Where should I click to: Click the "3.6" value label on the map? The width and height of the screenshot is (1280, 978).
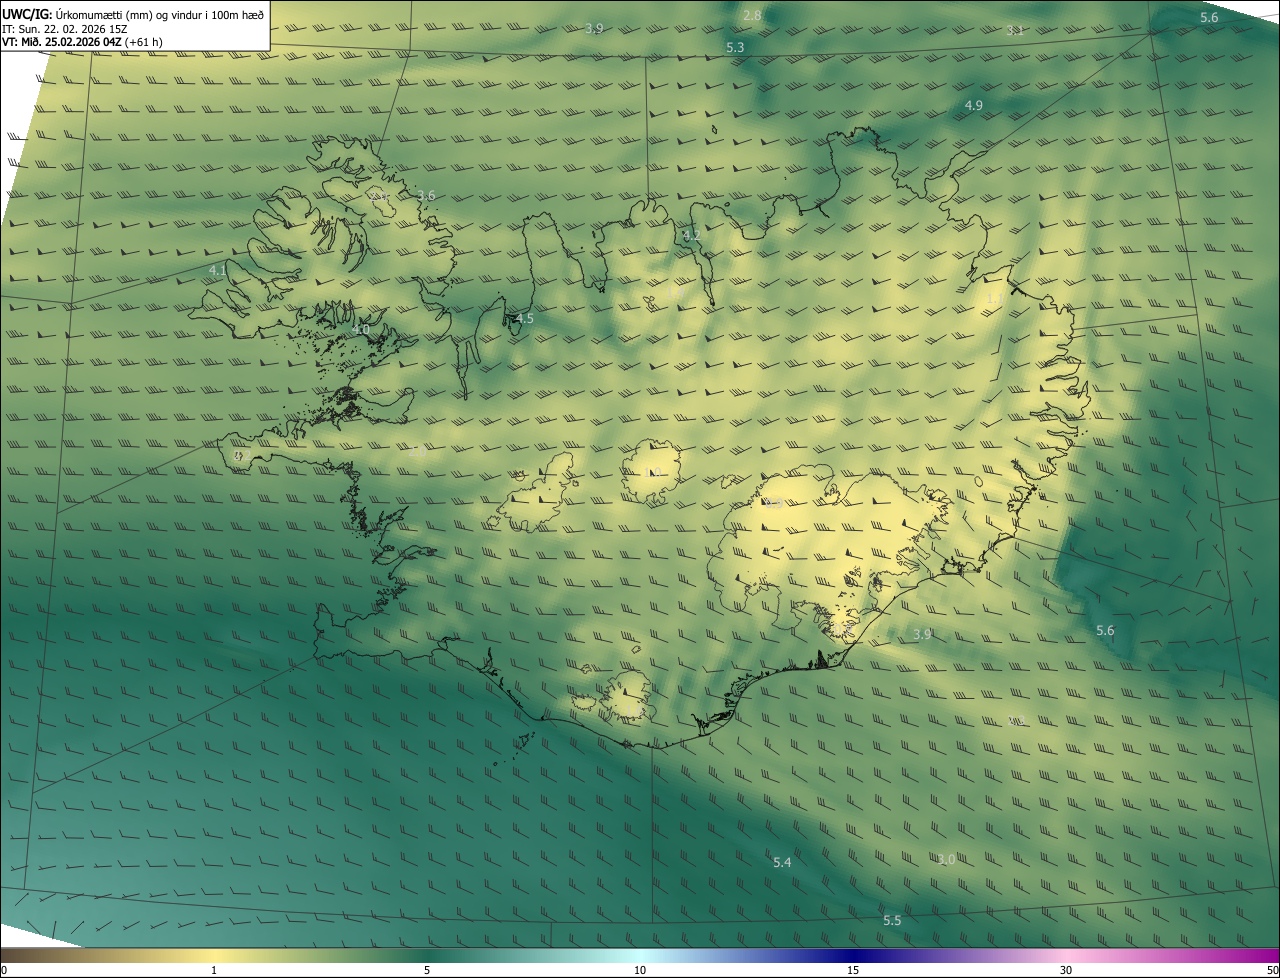[426, 195]
